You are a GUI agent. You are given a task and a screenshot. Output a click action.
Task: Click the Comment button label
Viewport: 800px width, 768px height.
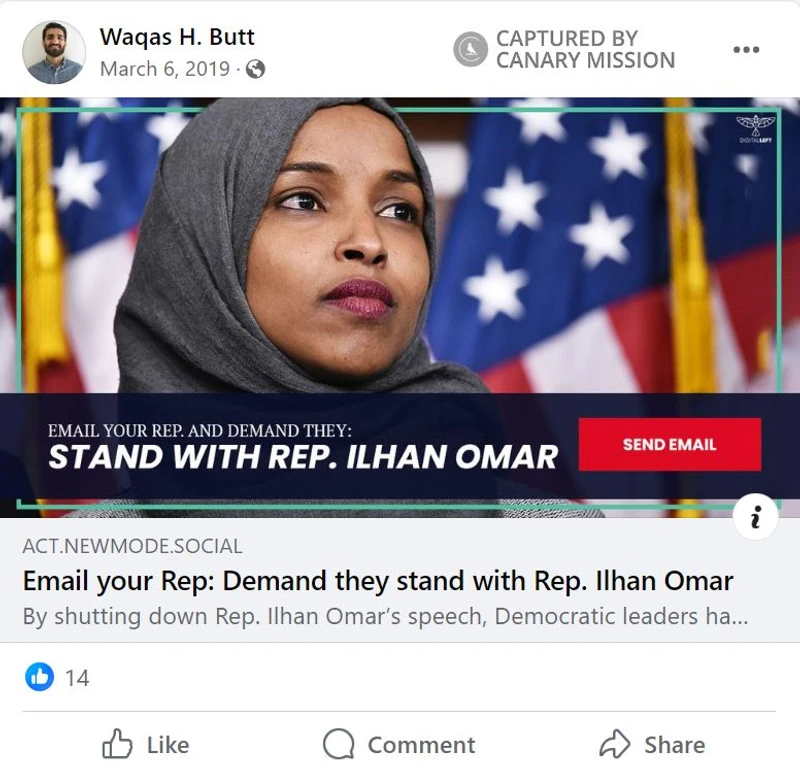pos(421,745)
